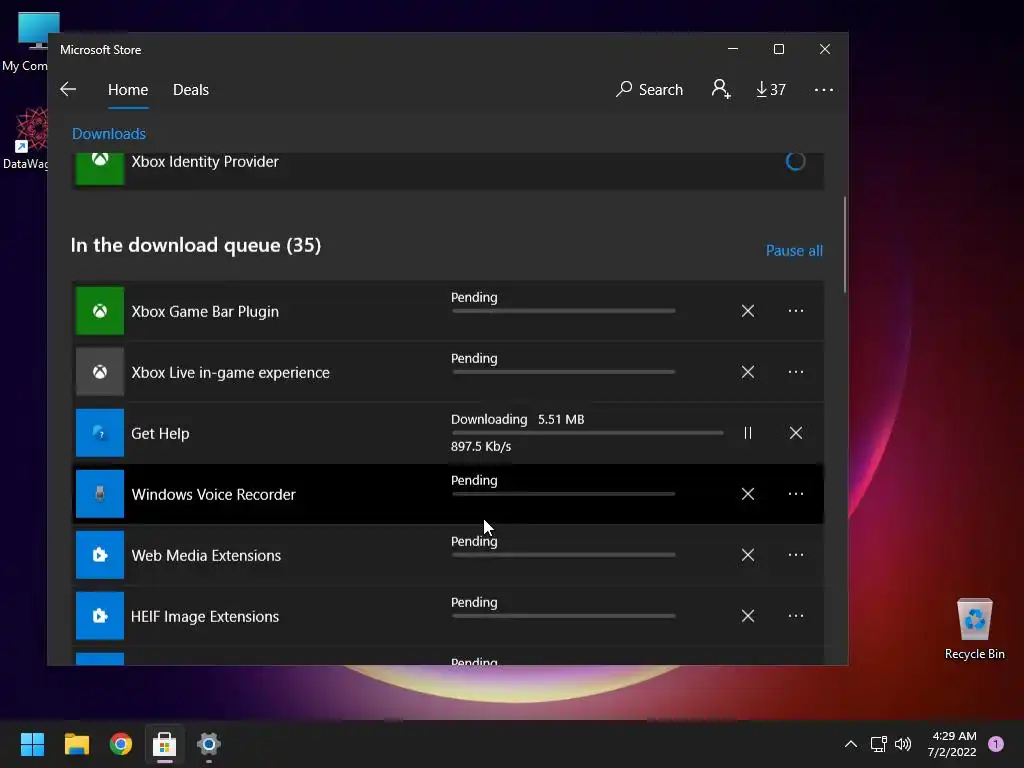Open the volume tray icon

pyautogui.click(x=903, y=744)
